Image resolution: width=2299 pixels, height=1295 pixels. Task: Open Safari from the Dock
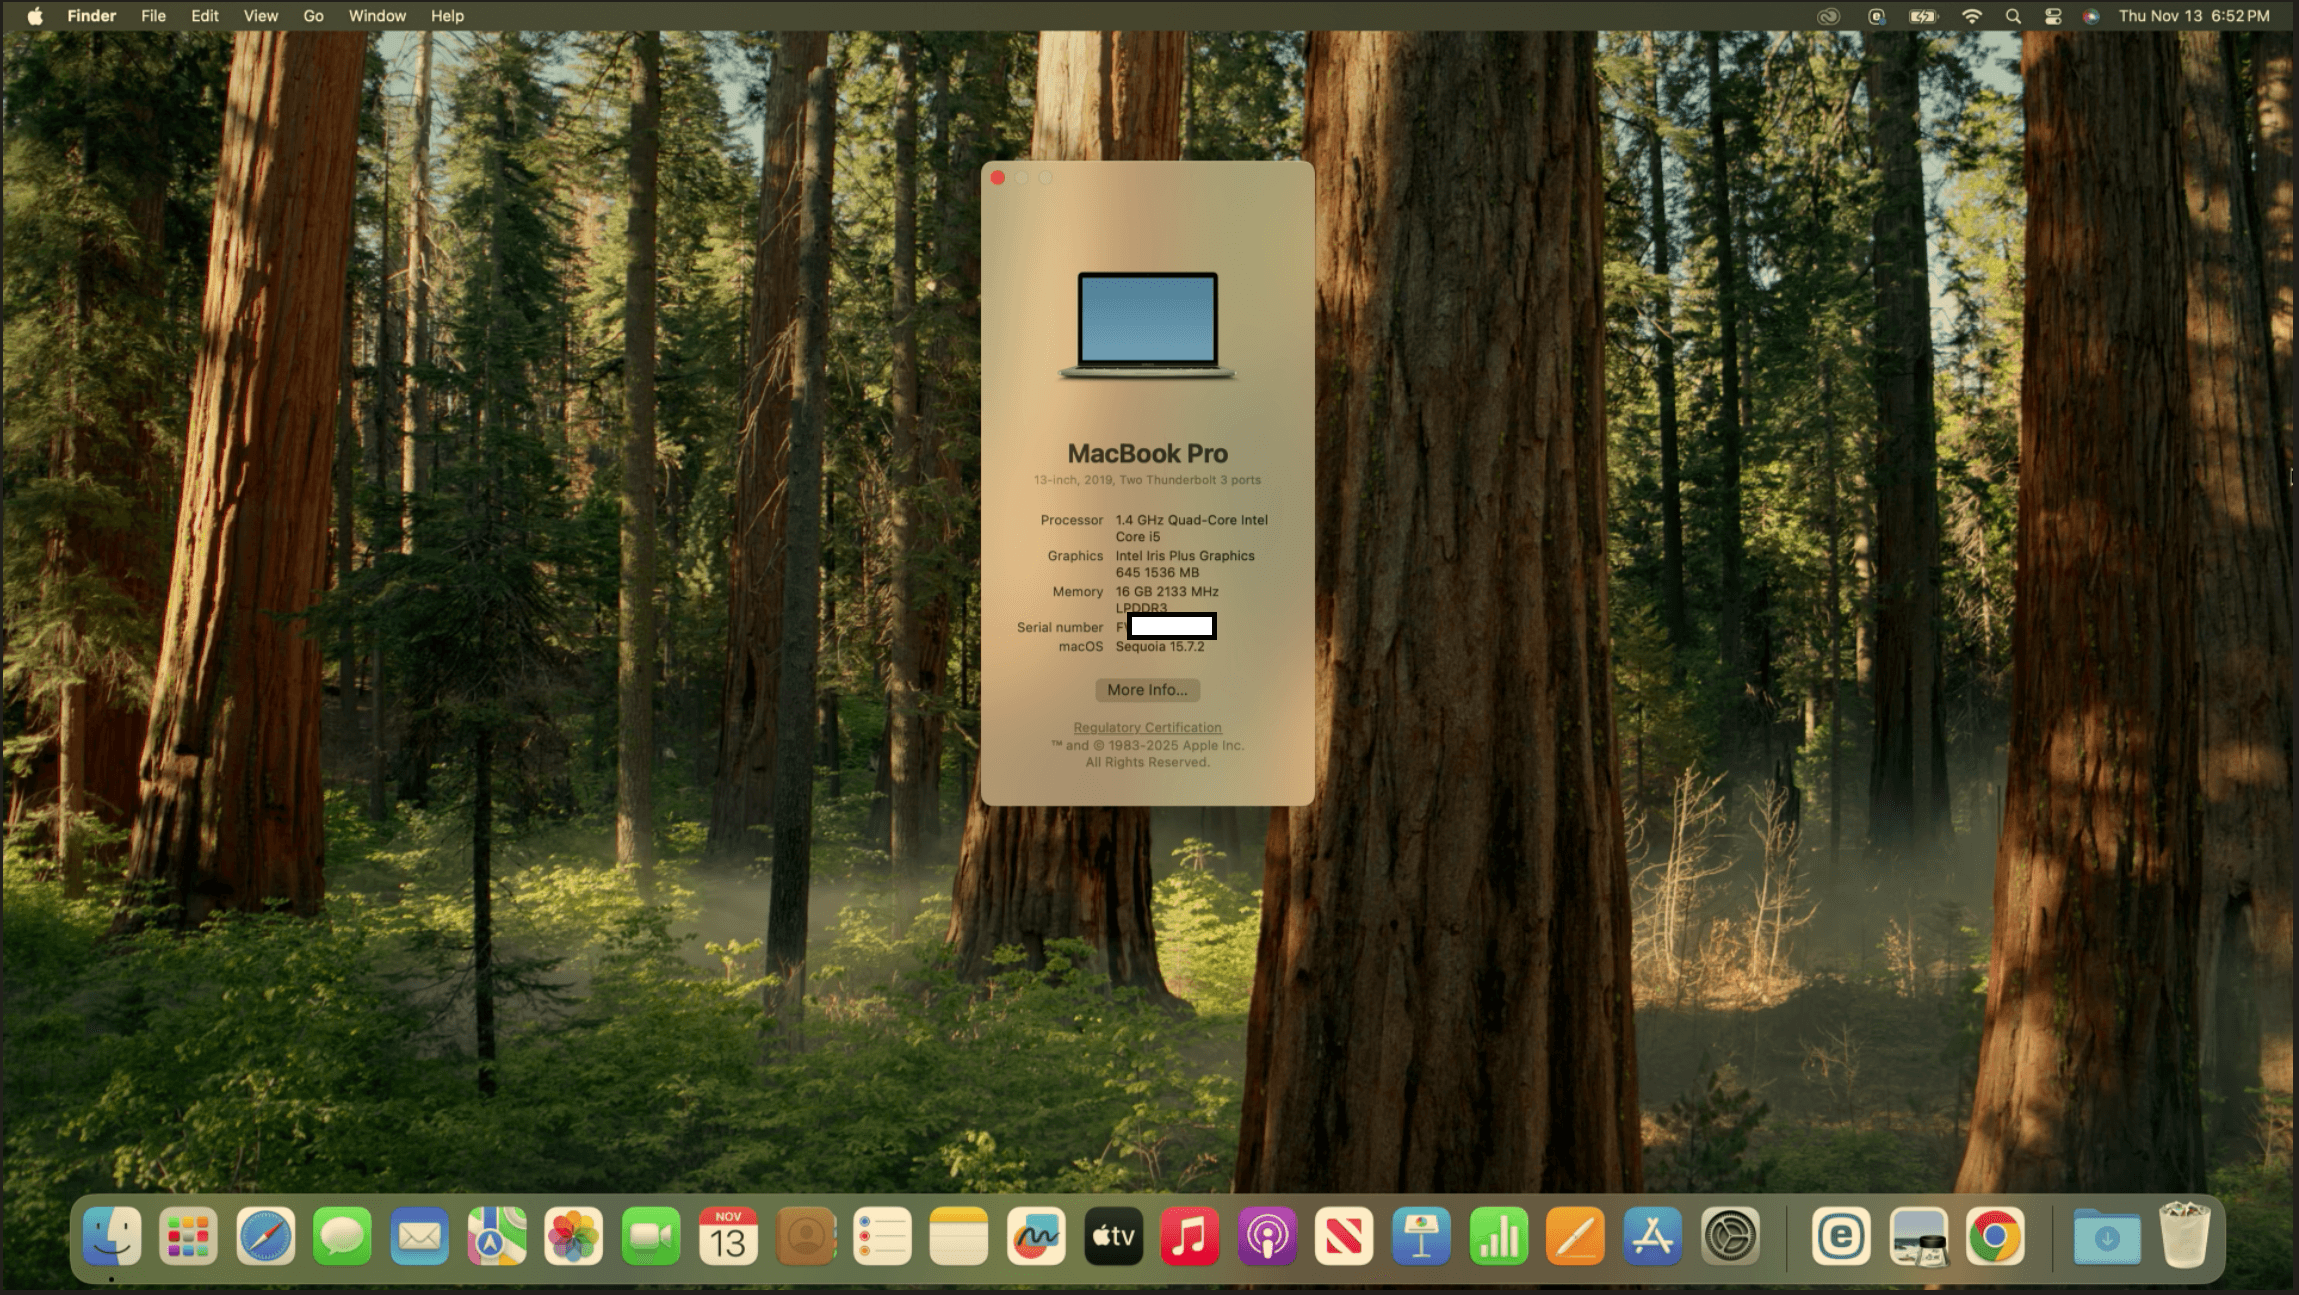point(265,1237)
